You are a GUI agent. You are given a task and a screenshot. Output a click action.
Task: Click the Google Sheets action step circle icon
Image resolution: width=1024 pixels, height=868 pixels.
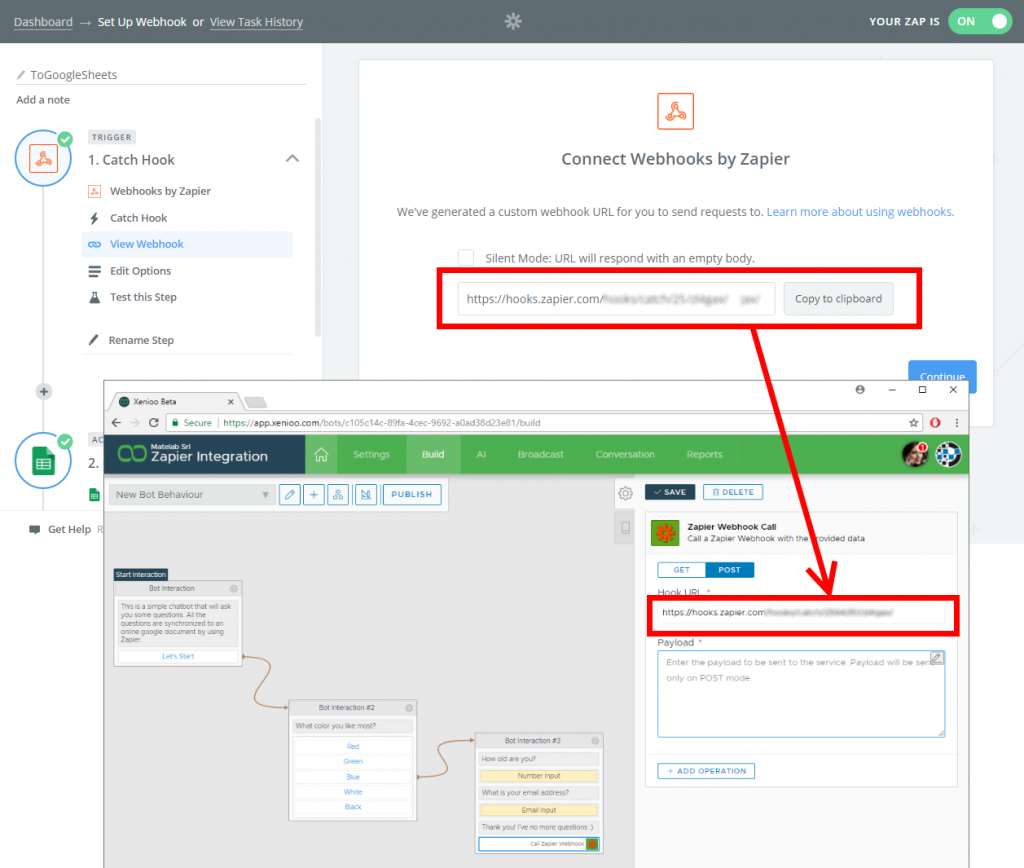[43, 461]
